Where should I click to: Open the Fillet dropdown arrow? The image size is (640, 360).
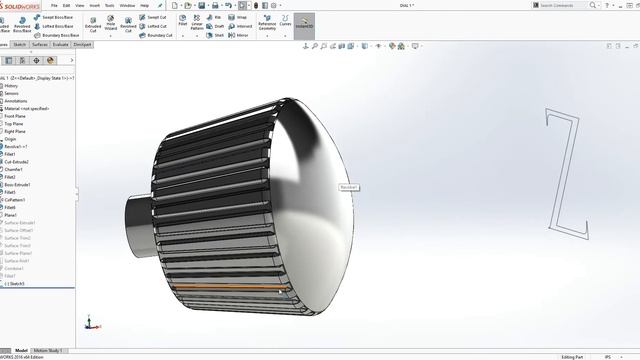[x=182, y=36]
